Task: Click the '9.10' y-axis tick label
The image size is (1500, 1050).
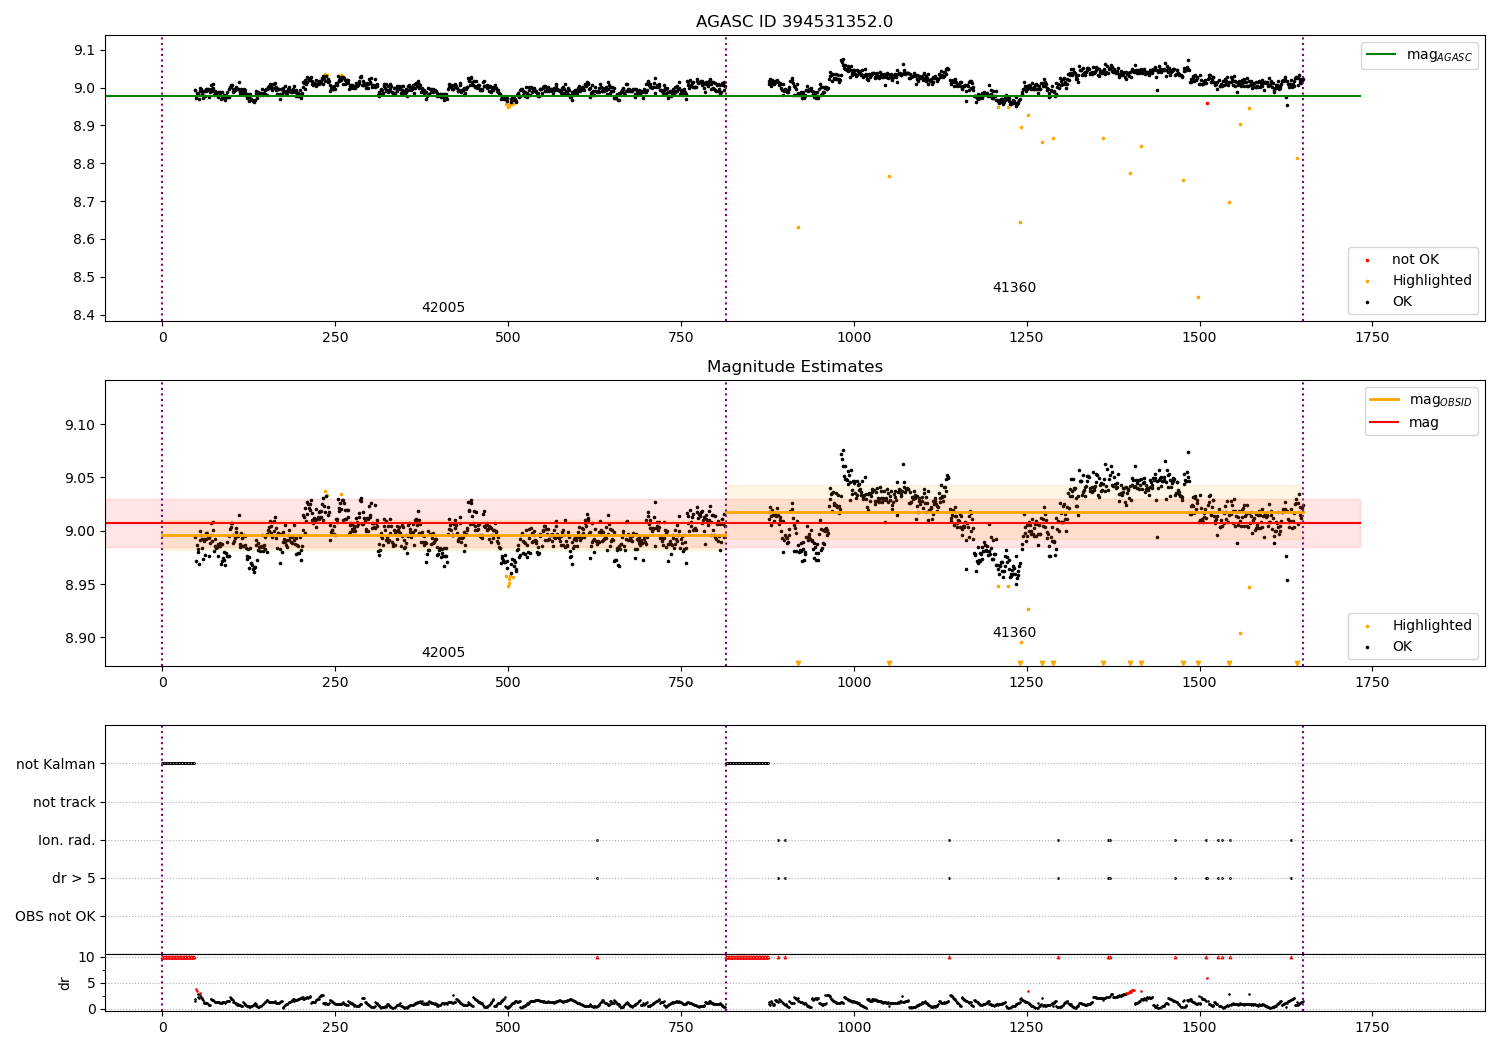Action: [81, 426]
